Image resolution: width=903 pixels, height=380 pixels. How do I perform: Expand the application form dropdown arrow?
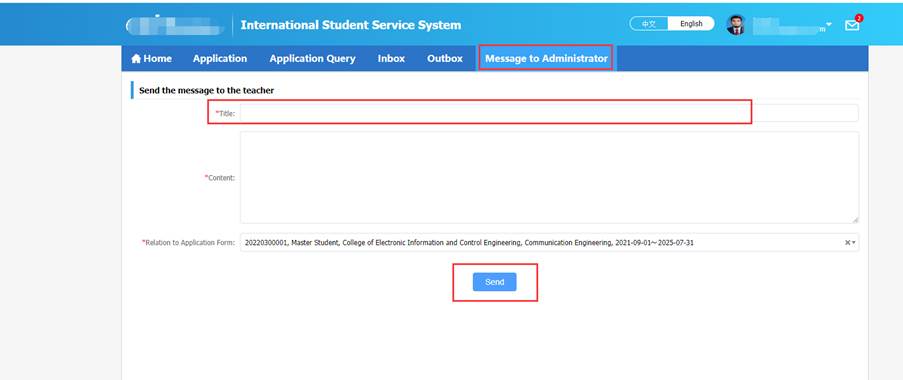point(853,243)
